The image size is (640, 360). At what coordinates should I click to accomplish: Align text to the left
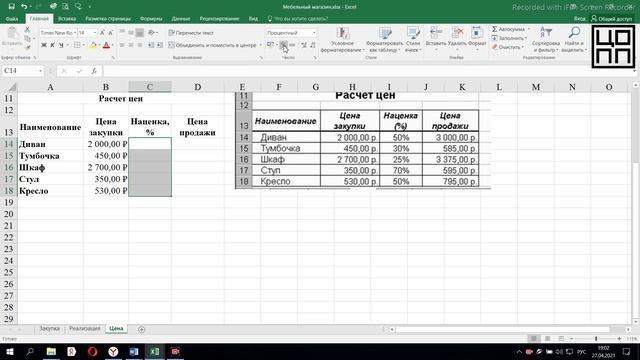(x=122, y=45)
